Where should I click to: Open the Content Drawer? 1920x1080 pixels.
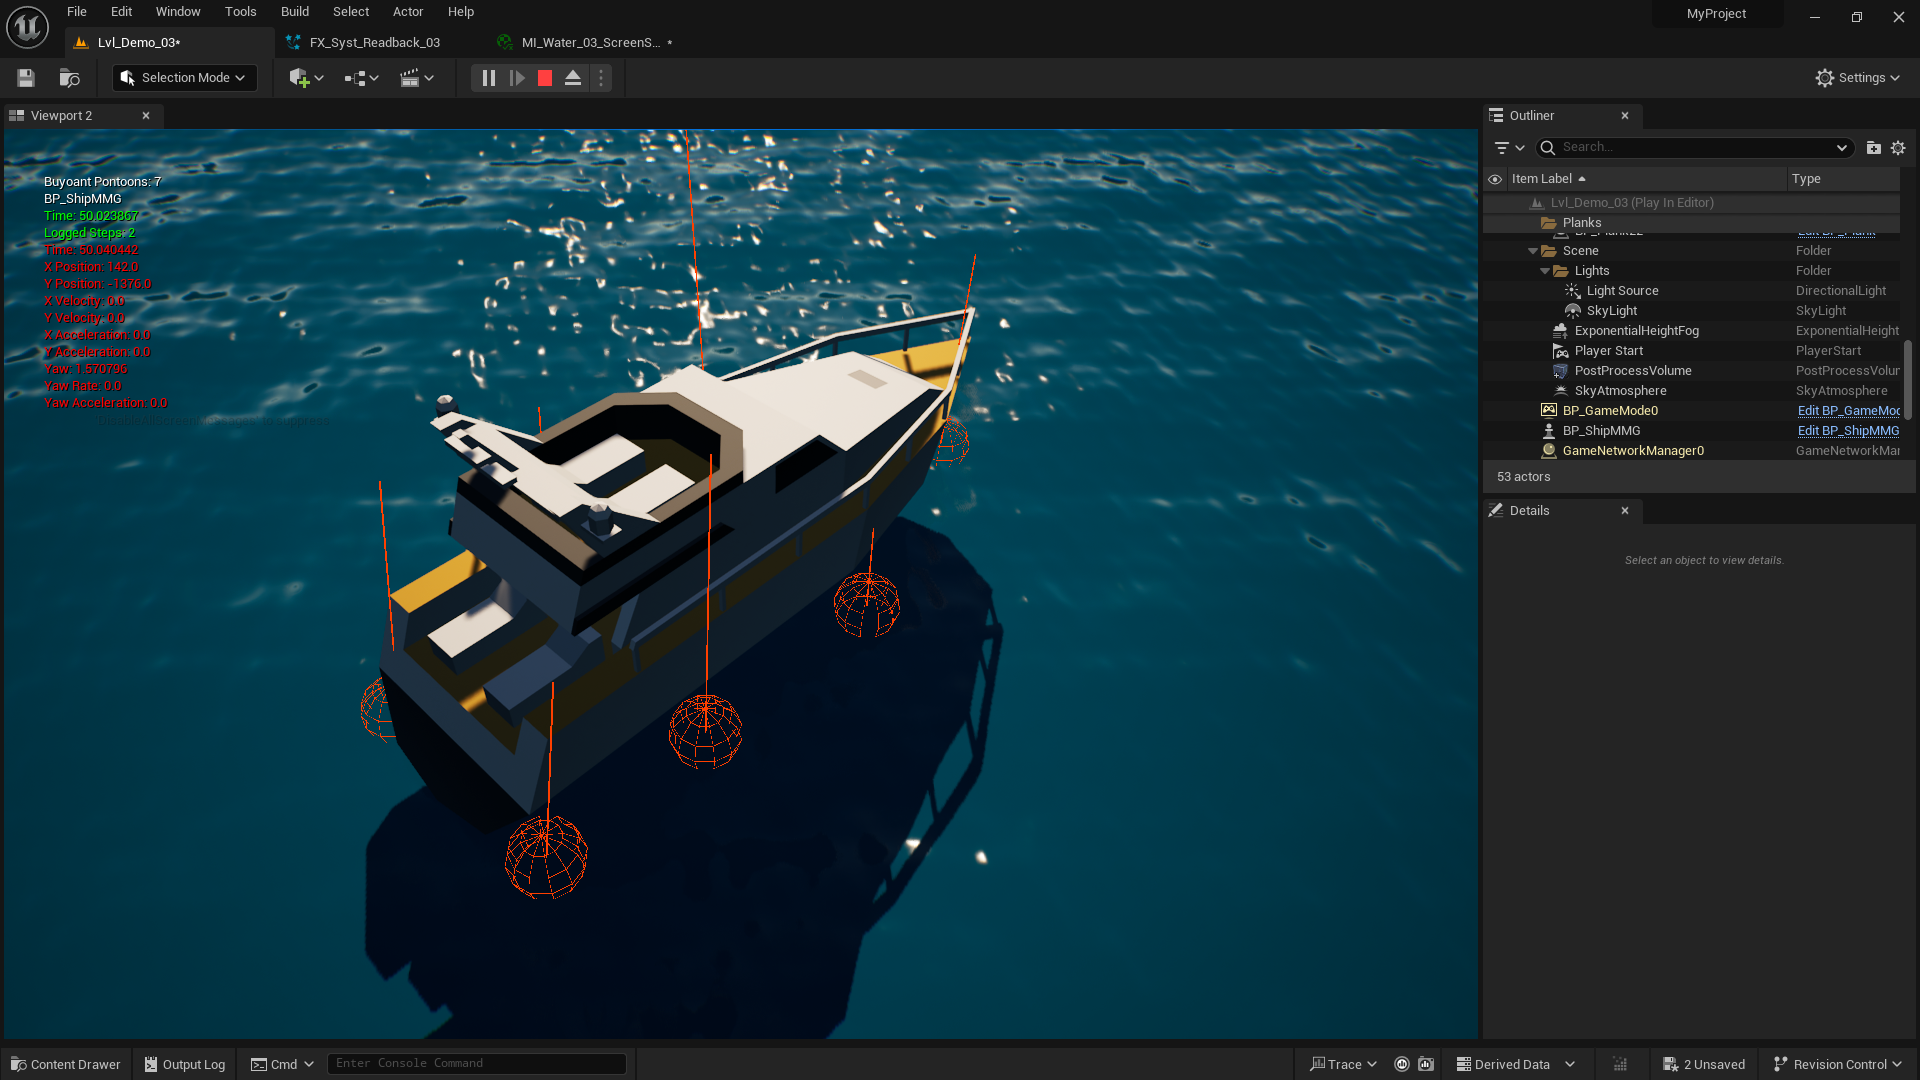(x=64, y=1063)
